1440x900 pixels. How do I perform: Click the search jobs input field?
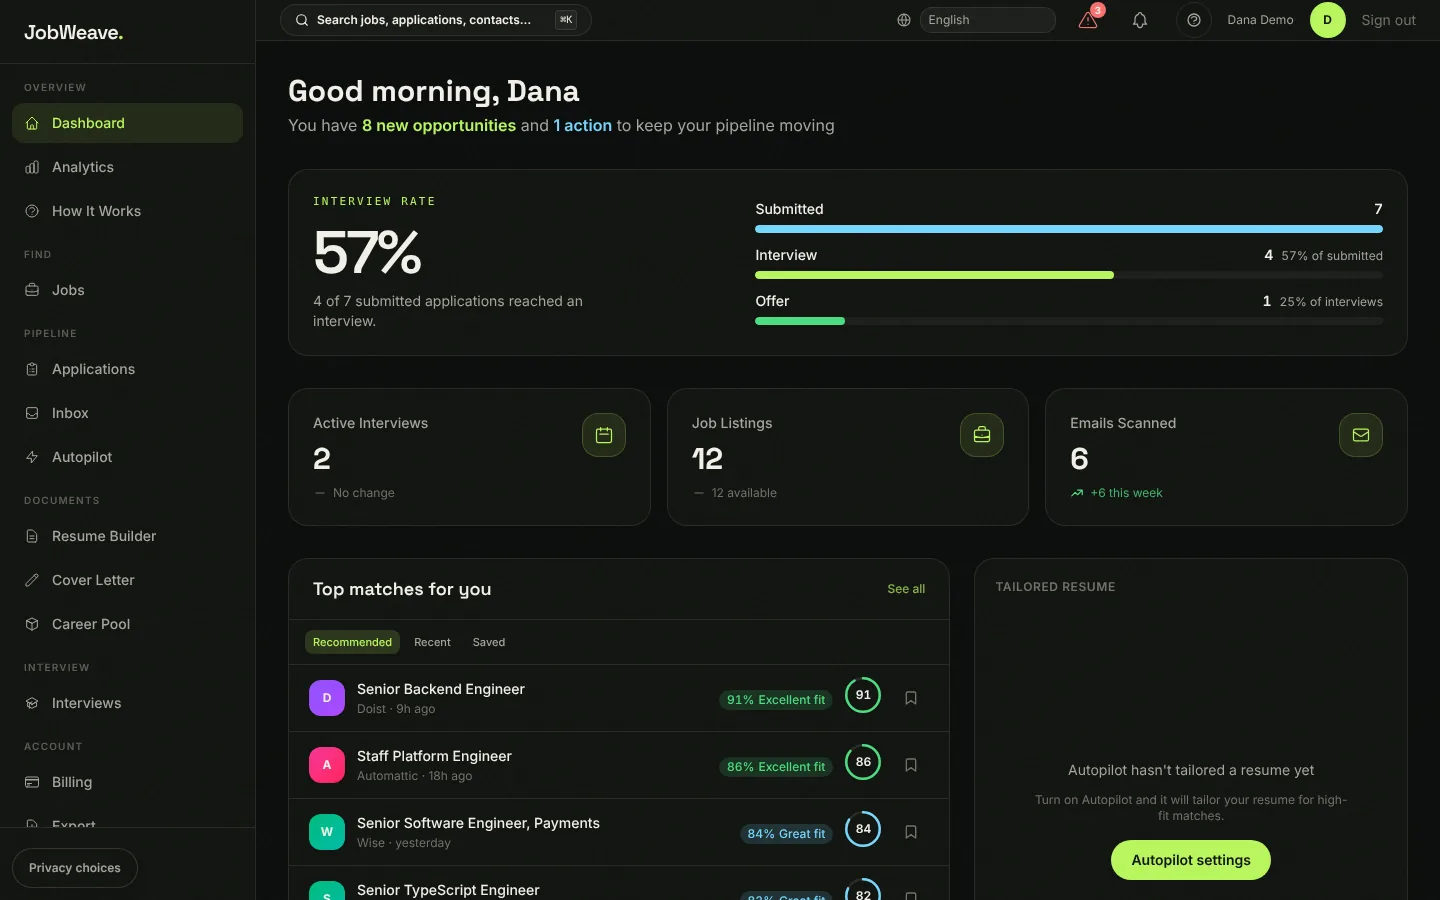point(436,20)
